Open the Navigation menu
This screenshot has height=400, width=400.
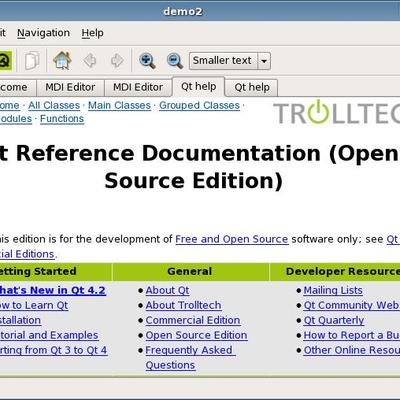(x=44, y=33)
